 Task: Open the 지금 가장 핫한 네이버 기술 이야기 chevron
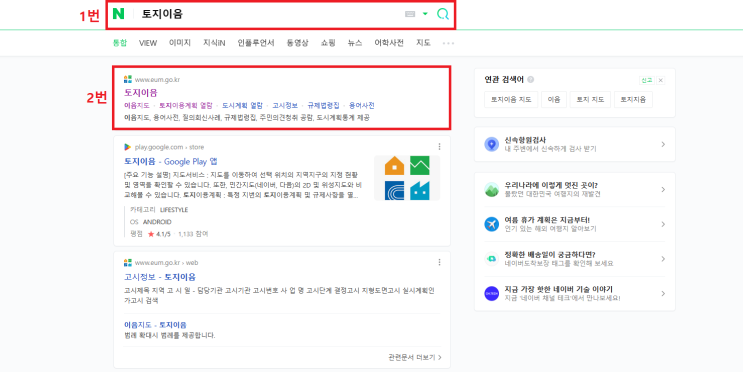click(663, 293)
